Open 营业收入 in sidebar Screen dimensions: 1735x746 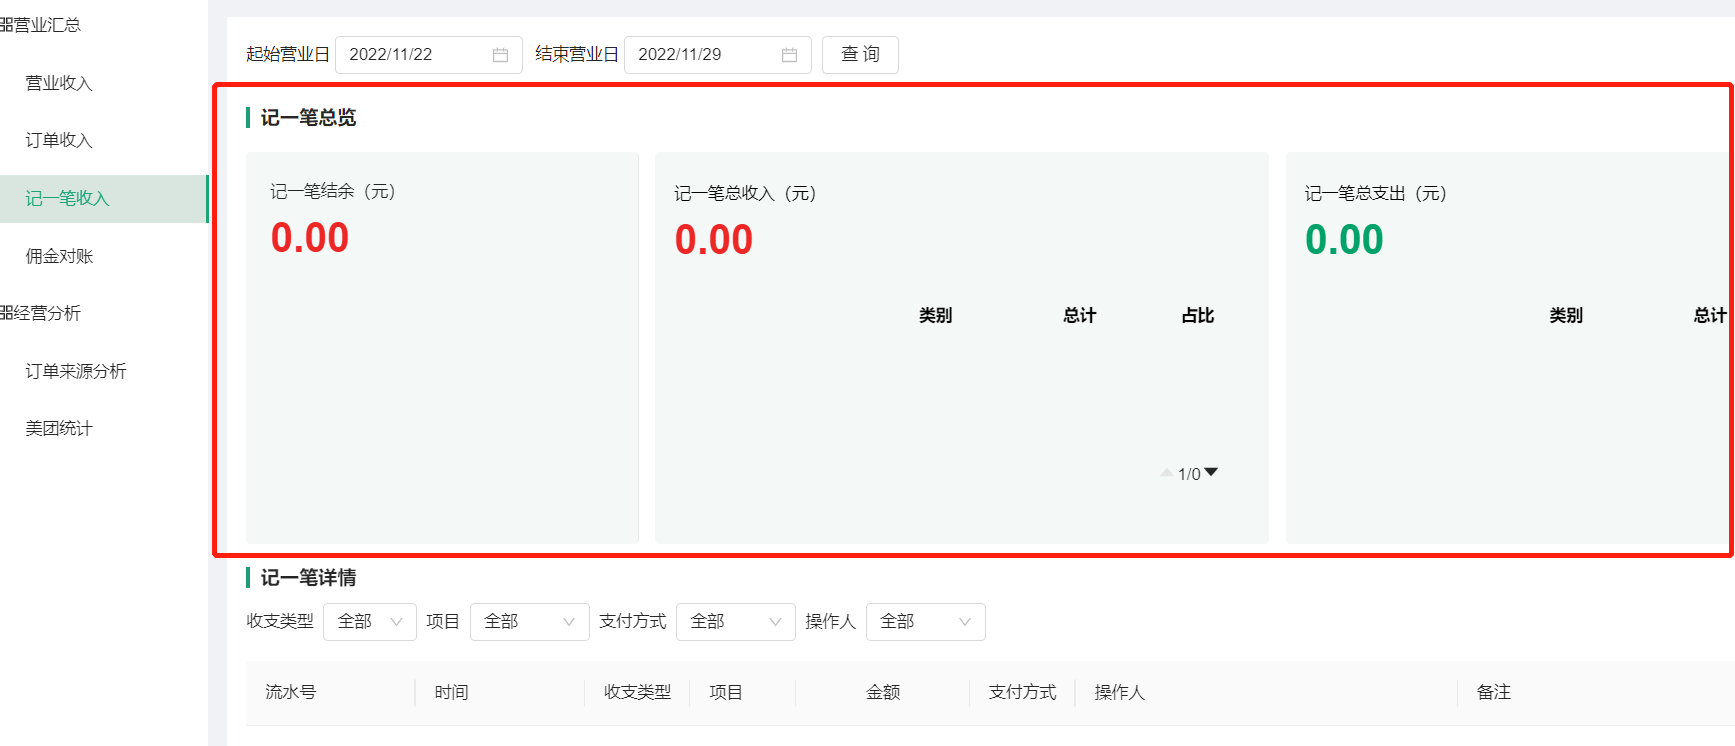point(59,83)
